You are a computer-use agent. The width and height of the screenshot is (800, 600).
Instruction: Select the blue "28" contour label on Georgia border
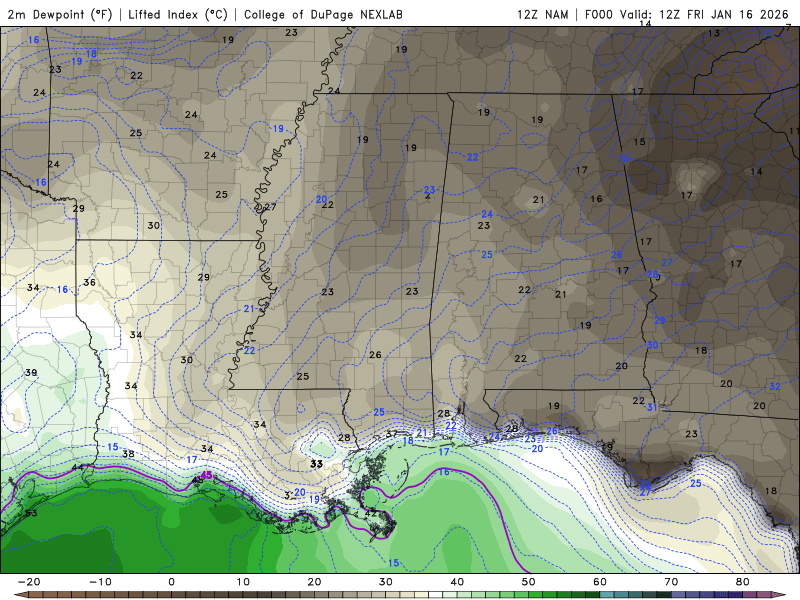[x=653, y=274]
